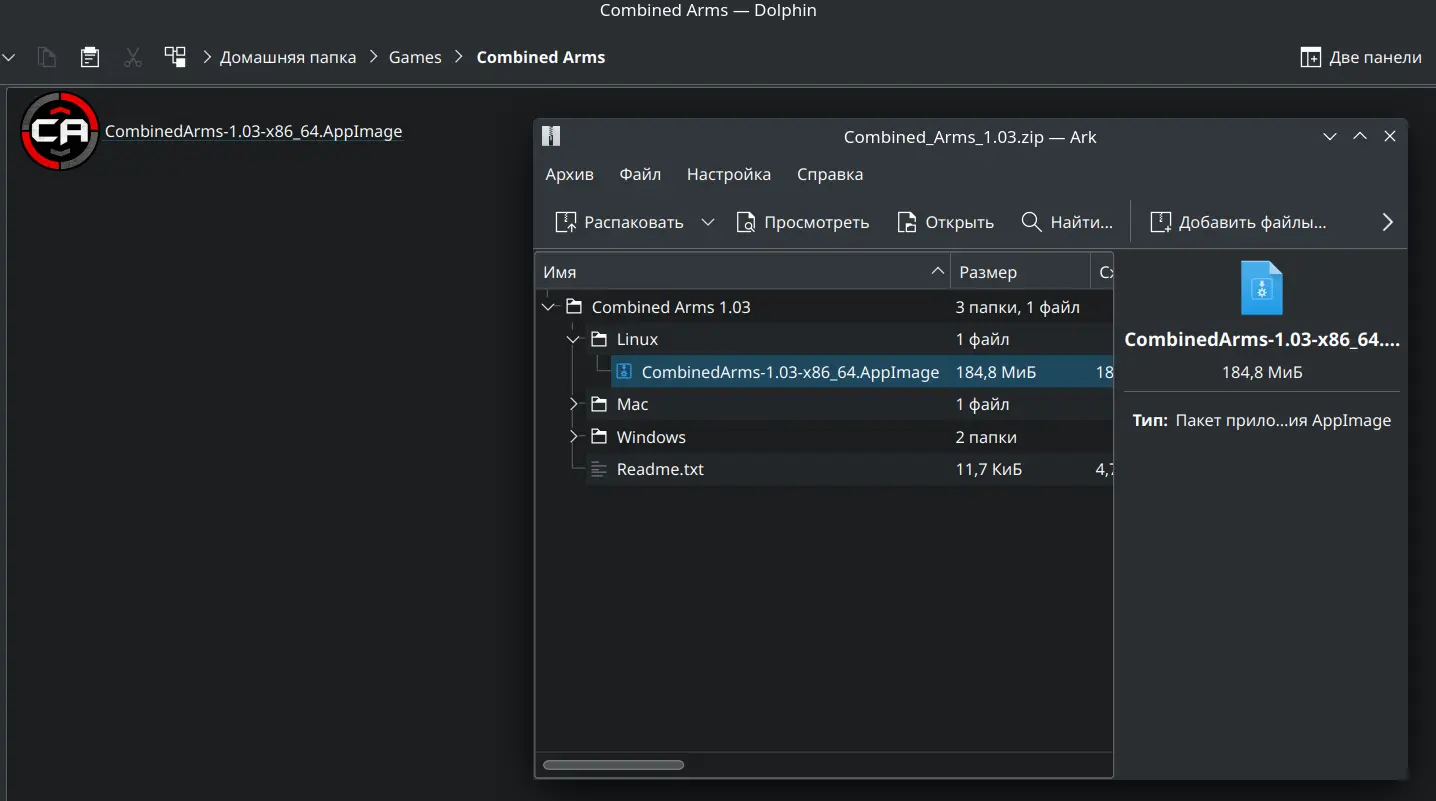
Task: Open the Extract dropdown arrow in Ark
Action: (708, 222)
